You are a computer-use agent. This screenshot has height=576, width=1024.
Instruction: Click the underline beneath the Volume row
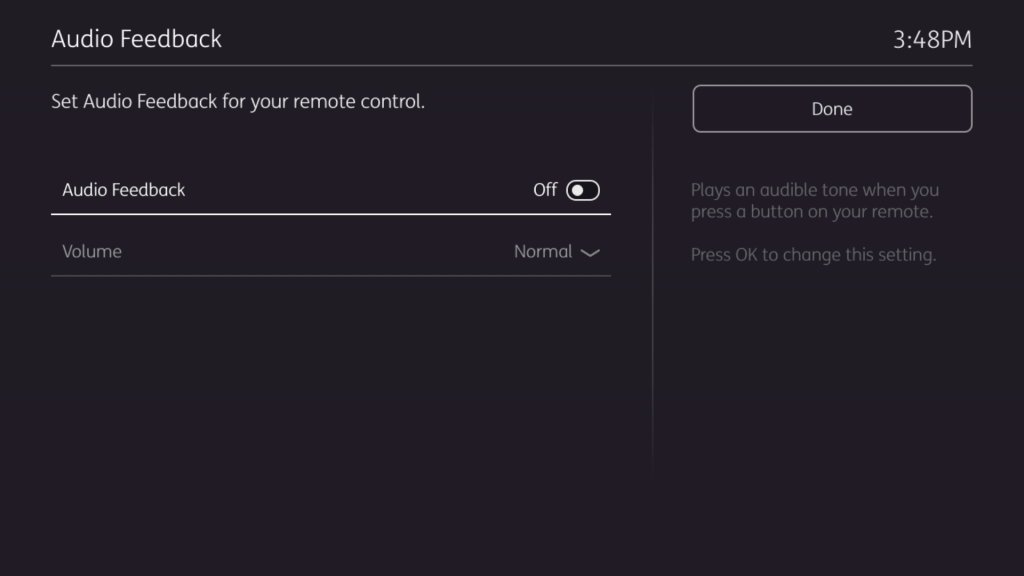330,276
